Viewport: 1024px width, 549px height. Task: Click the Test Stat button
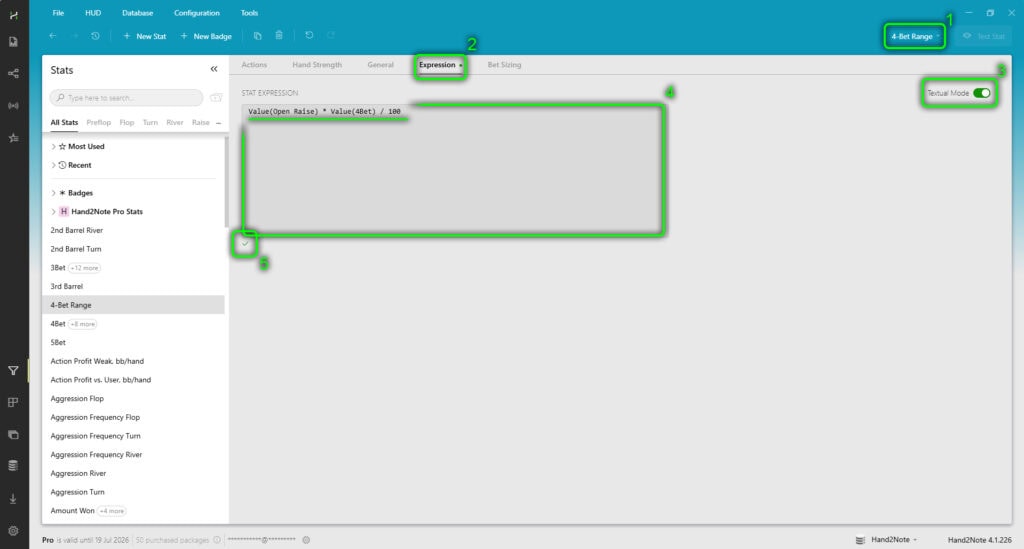coord(984,37)
